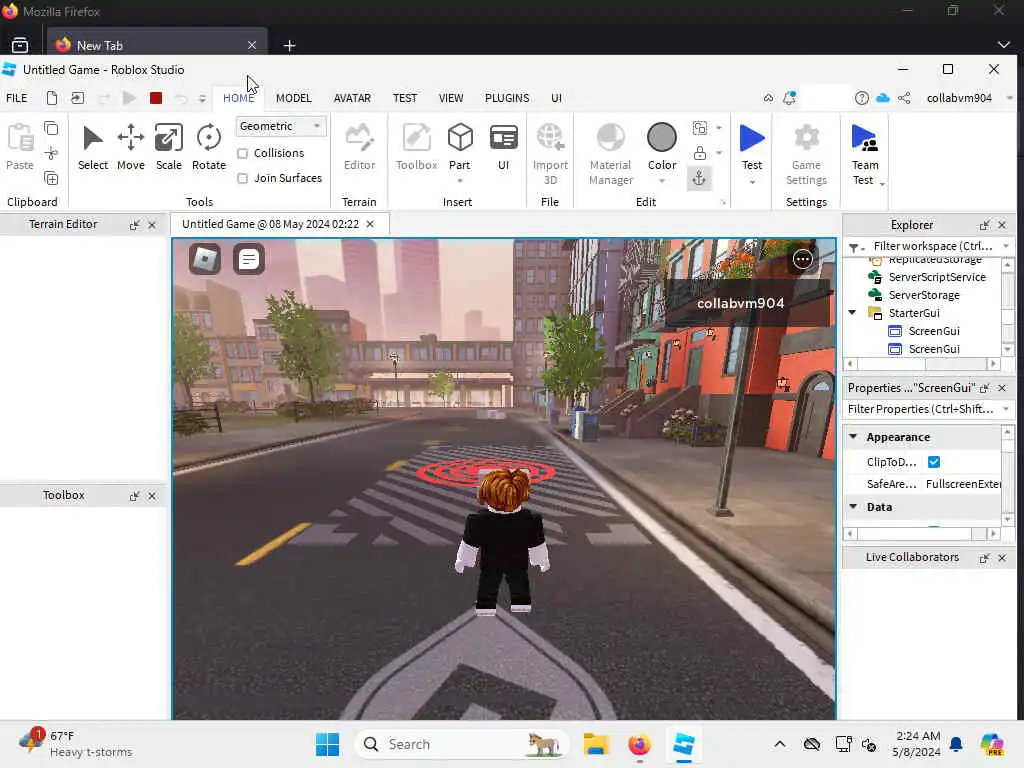The height and width of the screenshot is (768, 1024).
Task: Click the Copy icon in Clipboard
Action: pyautogui.click(x=51, y=129)
